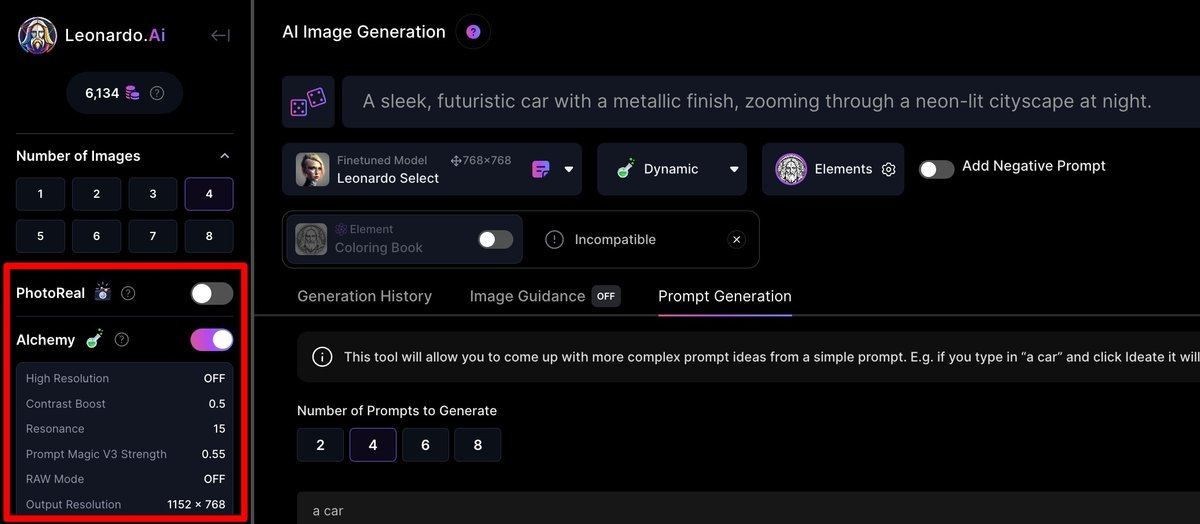
Task: Set number of images to 8
Action: click(208, 236)
